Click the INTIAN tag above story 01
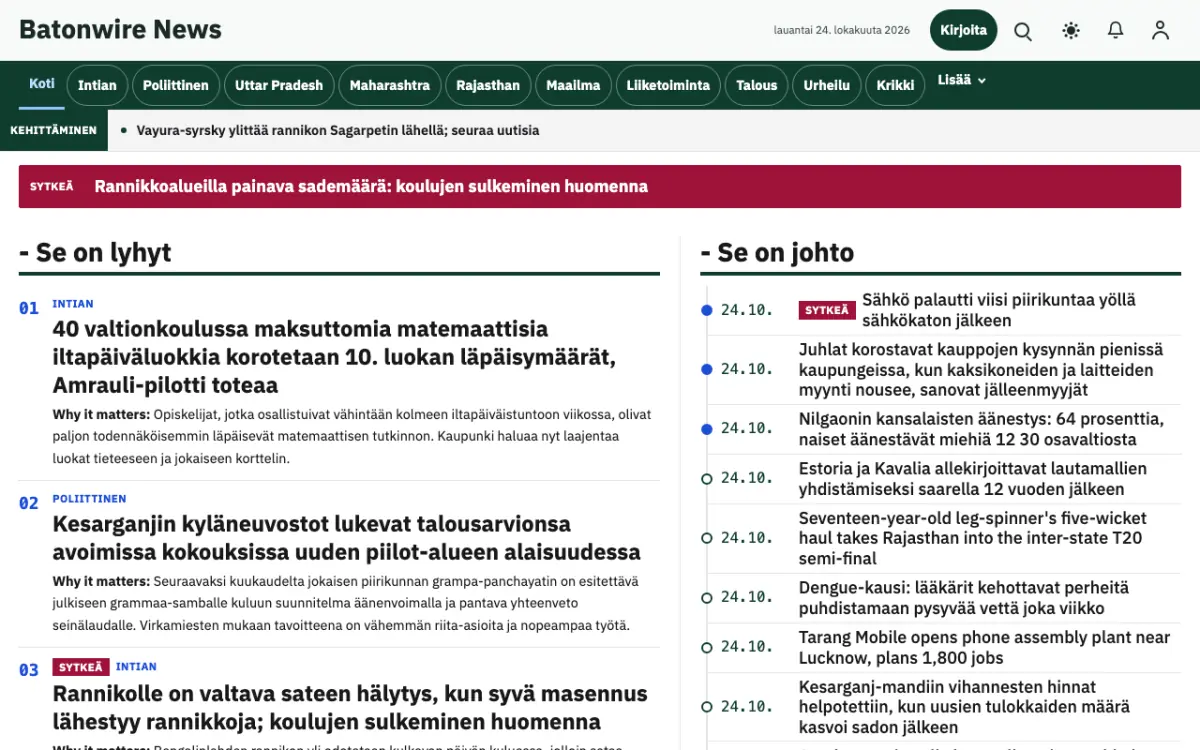The height and width of the screenshot is (750, 1200). click(73, 304)
